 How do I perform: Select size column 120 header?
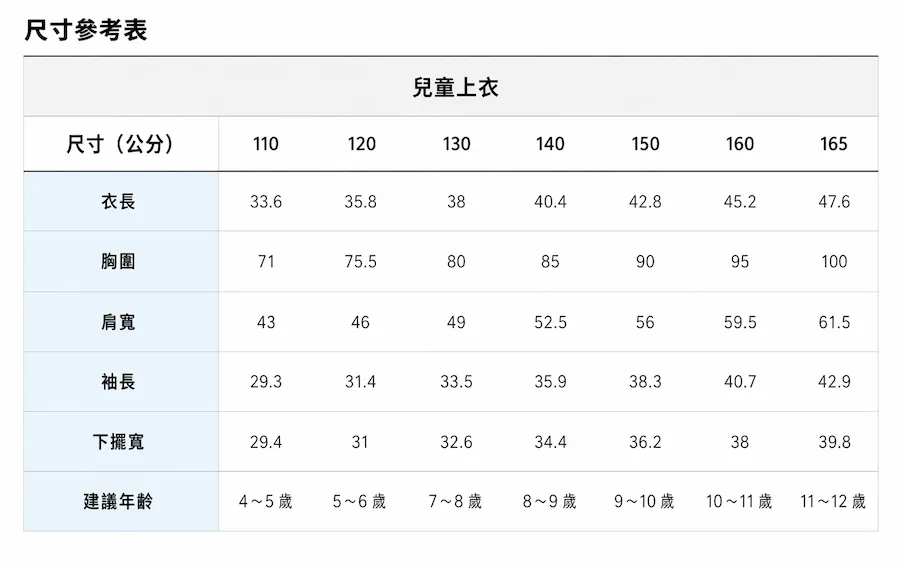coord(361,144)
